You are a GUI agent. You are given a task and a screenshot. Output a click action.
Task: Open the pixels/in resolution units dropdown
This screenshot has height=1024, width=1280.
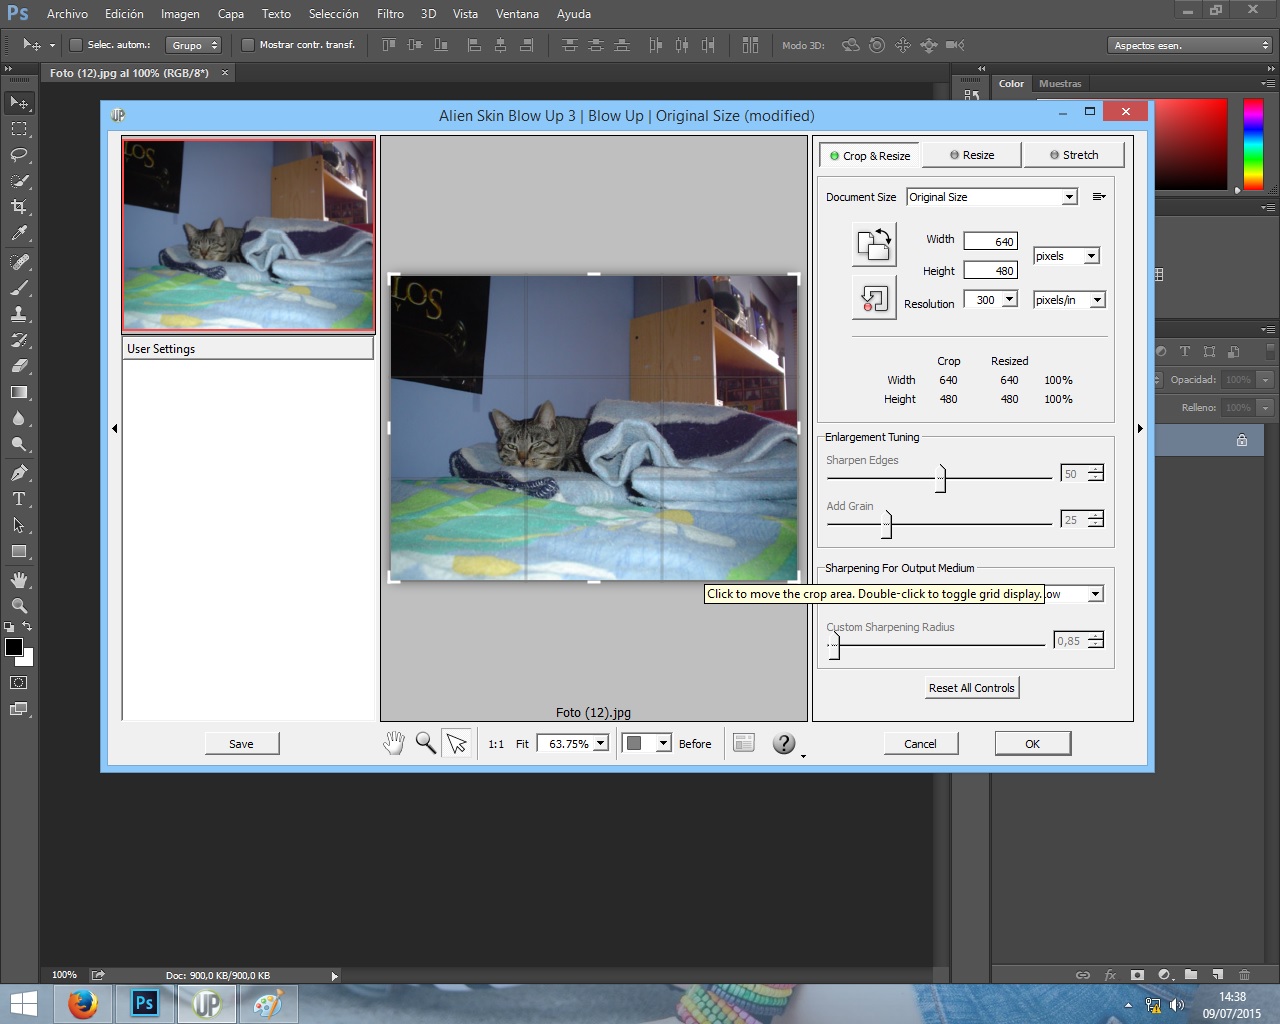coord(1069,300)
